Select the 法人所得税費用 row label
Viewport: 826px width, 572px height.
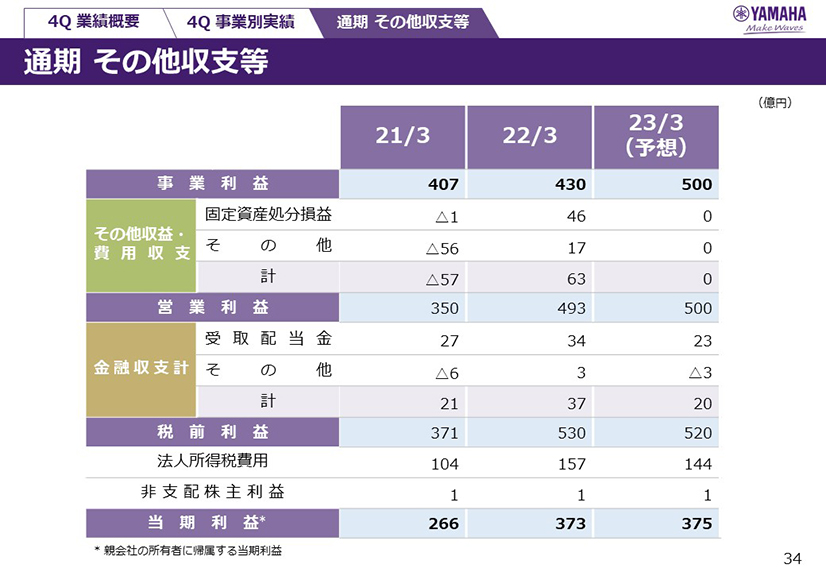pos(212,461)
